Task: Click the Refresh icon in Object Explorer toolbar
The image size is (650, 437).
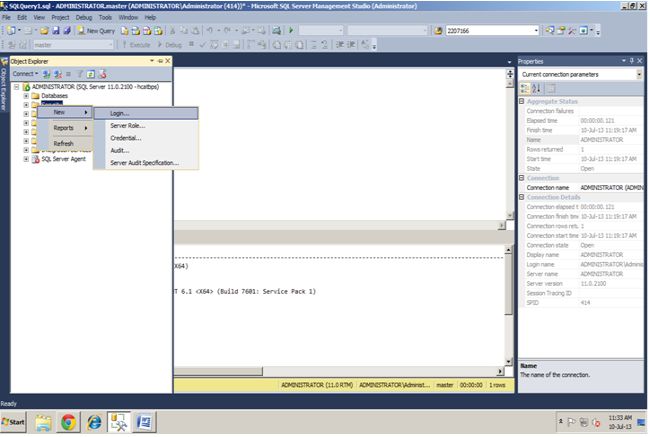Action: click(x=91, y=74)
